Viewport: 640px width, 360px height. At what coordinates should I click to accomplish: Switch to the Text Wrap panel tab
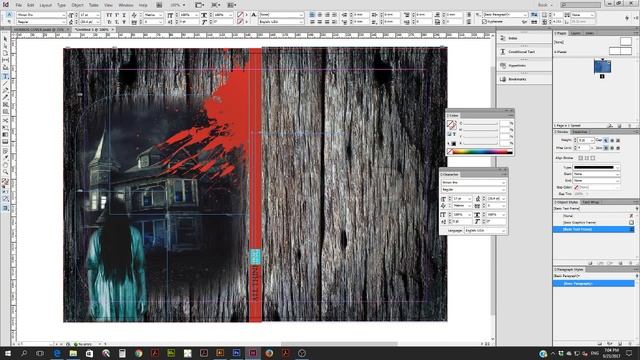[590, 202]
